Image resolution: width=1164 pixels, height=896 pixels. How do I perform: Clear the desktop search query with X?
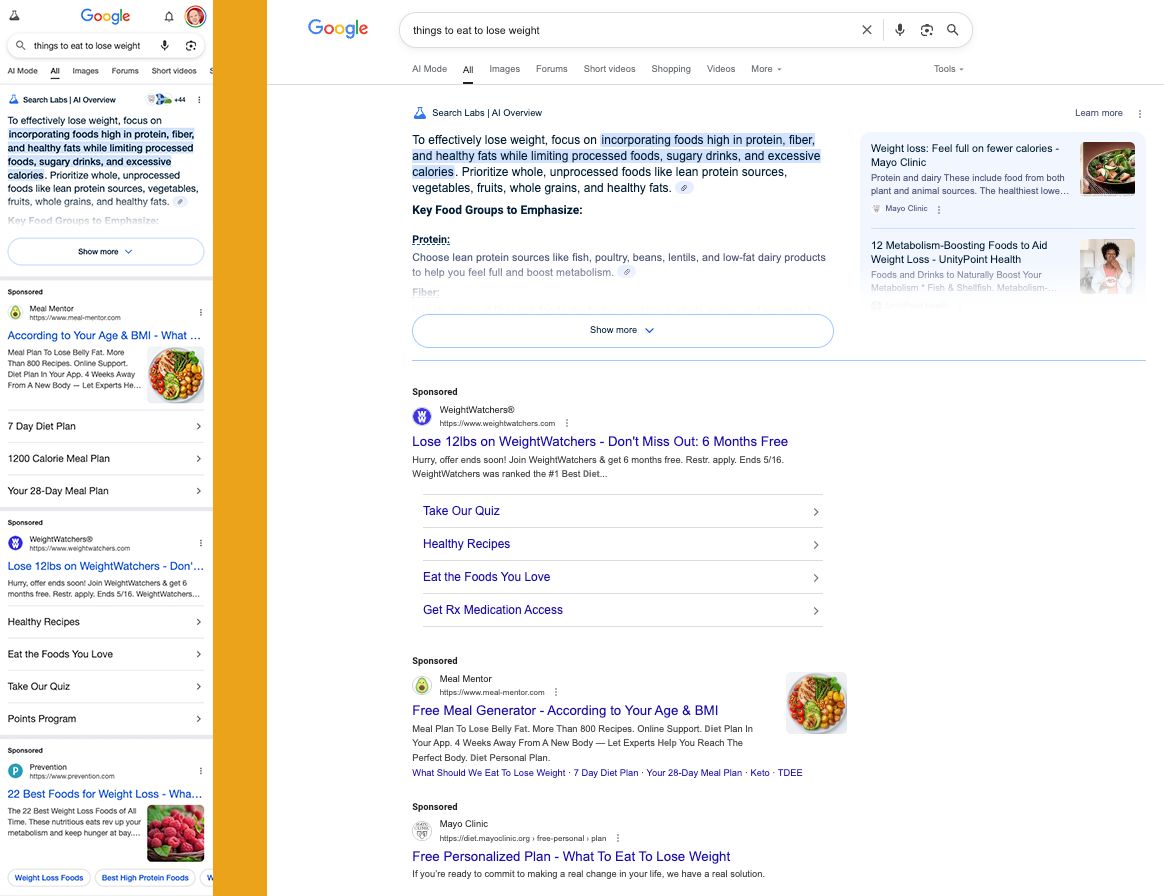866,30
